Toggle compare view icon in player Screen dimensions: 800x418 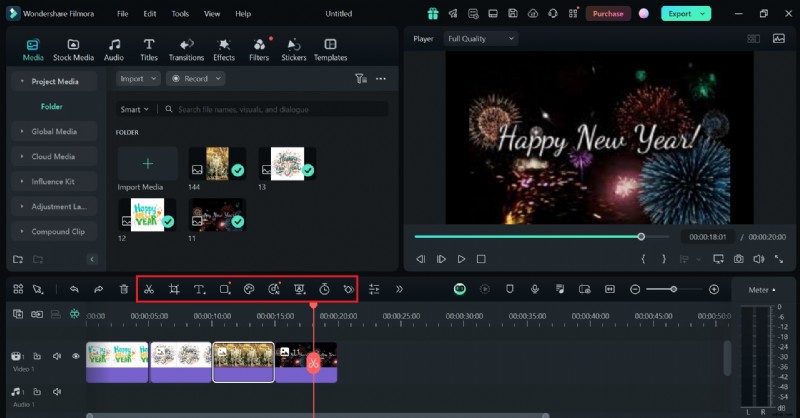click(x=754, y=39)
